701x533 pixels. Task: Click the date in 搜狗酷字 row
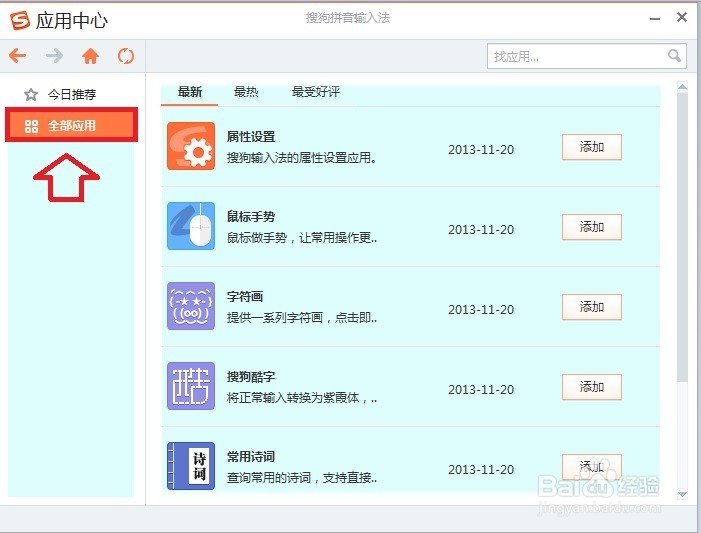pos(481,389)
